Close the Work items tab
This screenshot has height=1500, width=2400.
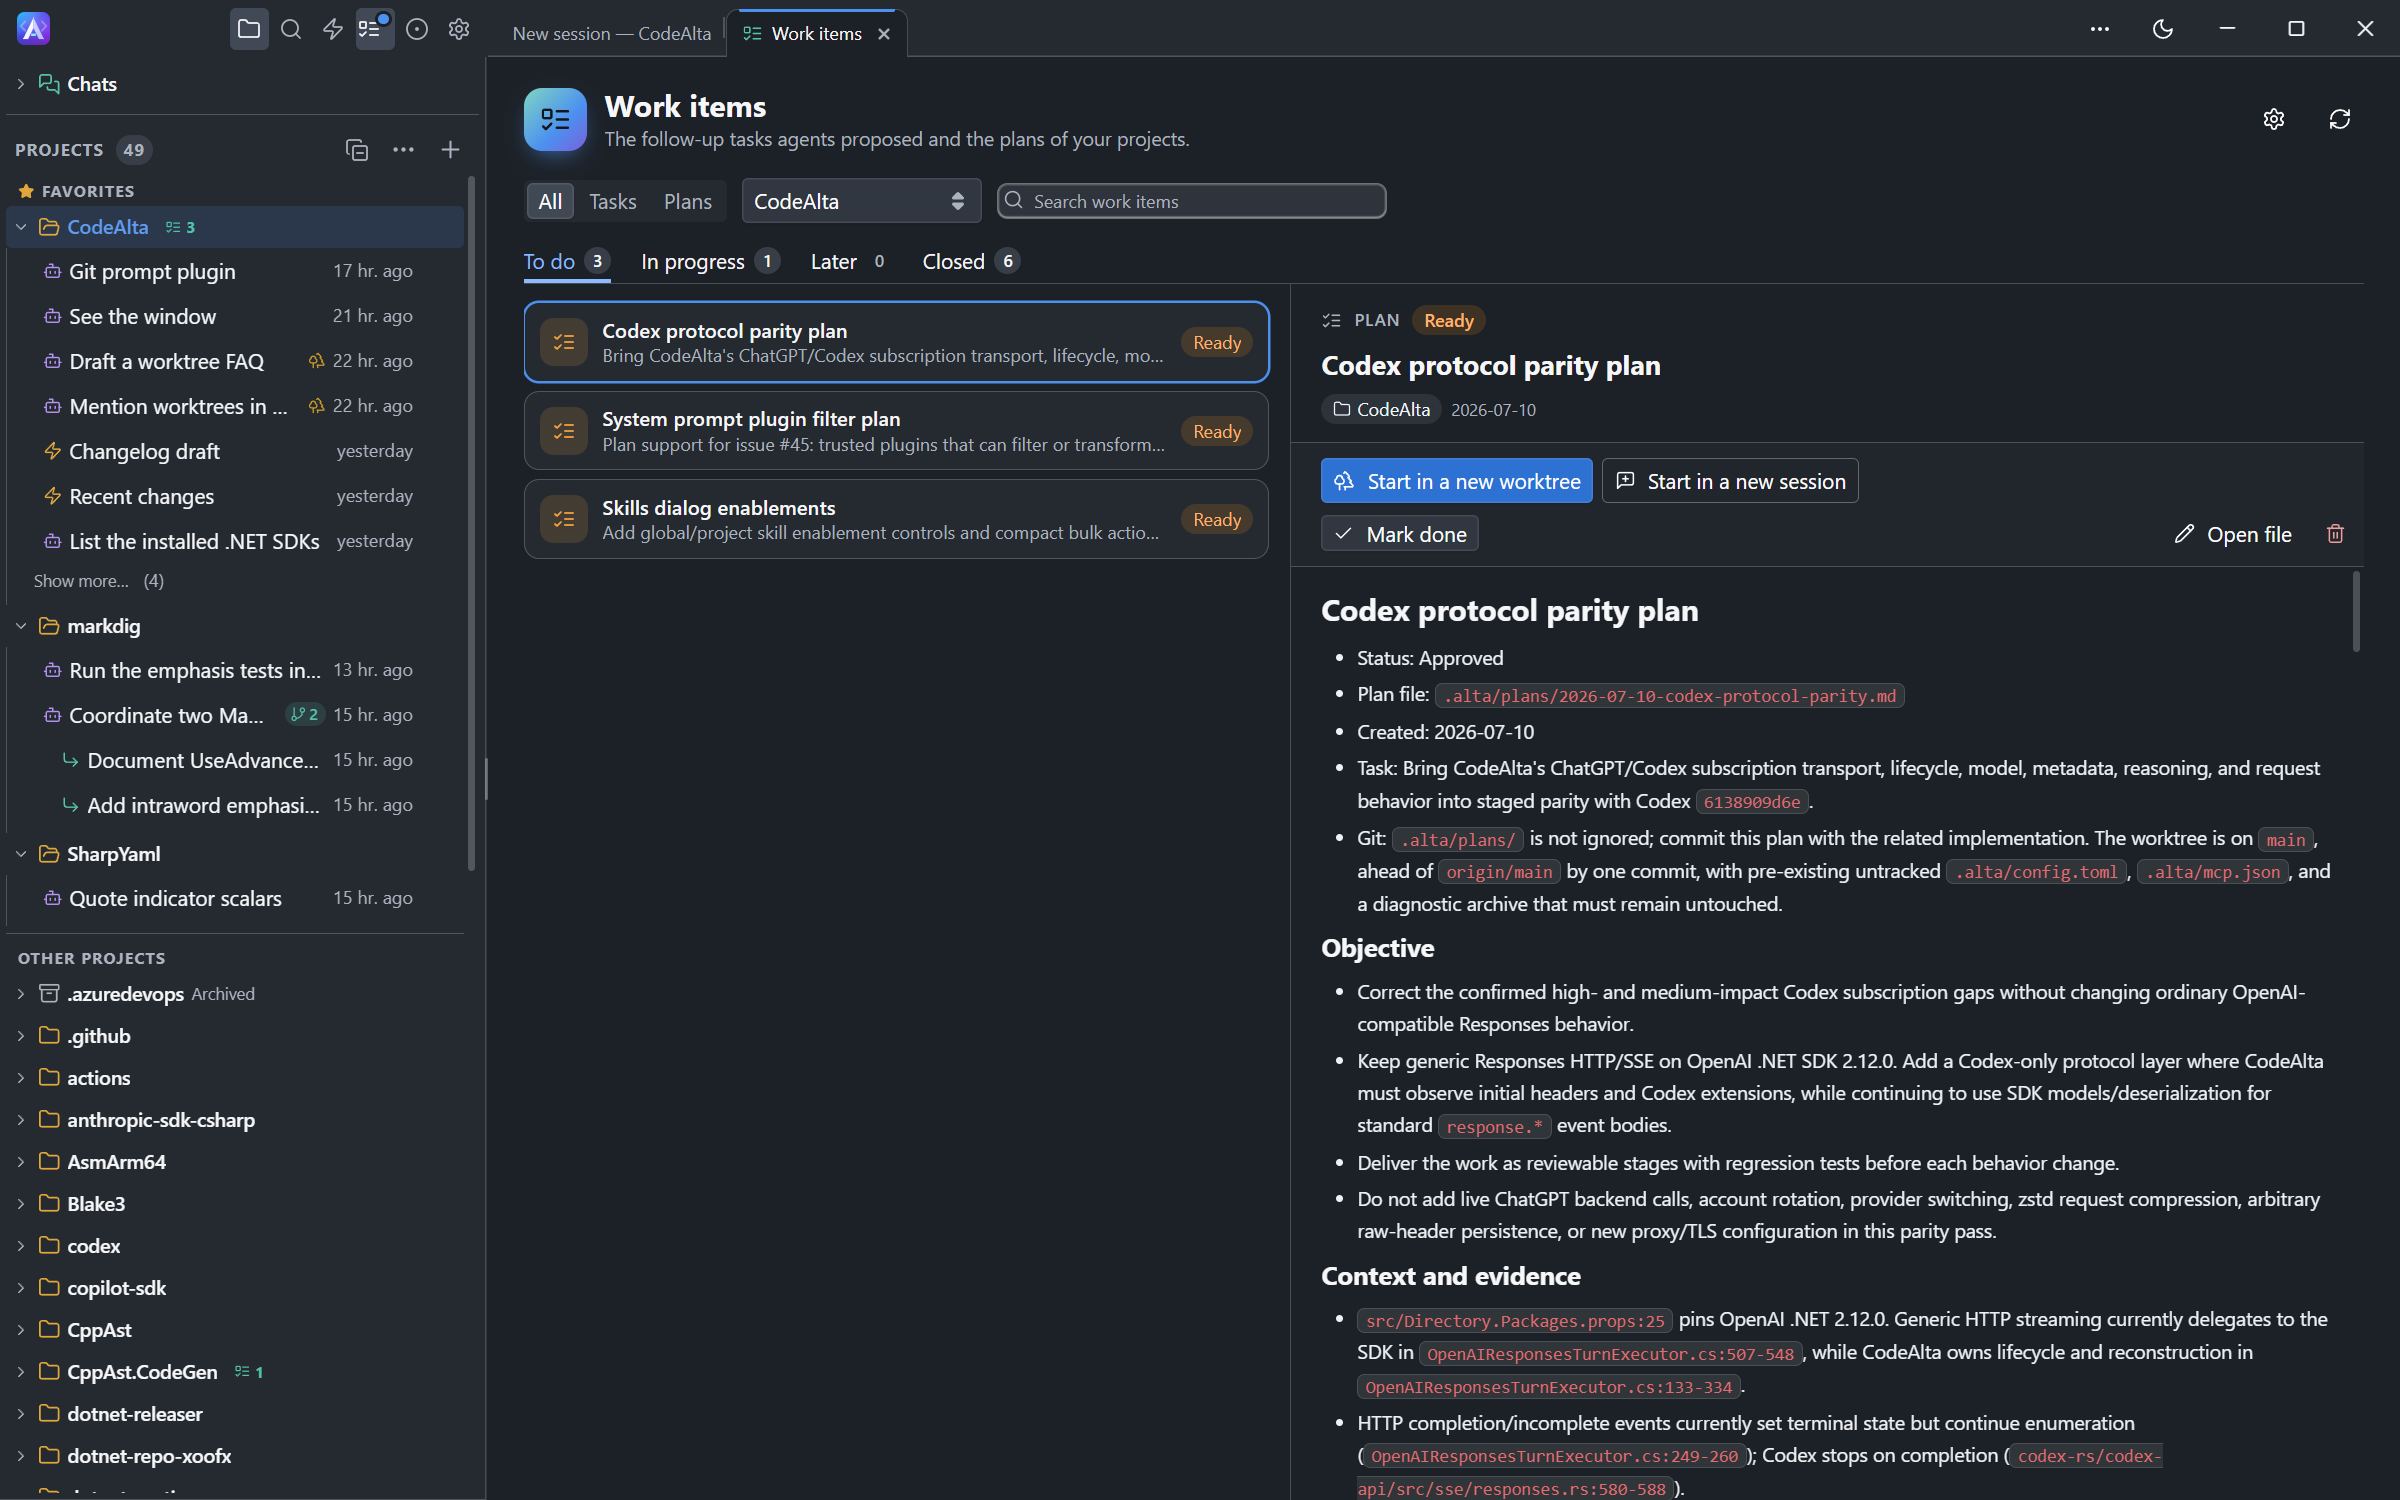click(884, 34)
